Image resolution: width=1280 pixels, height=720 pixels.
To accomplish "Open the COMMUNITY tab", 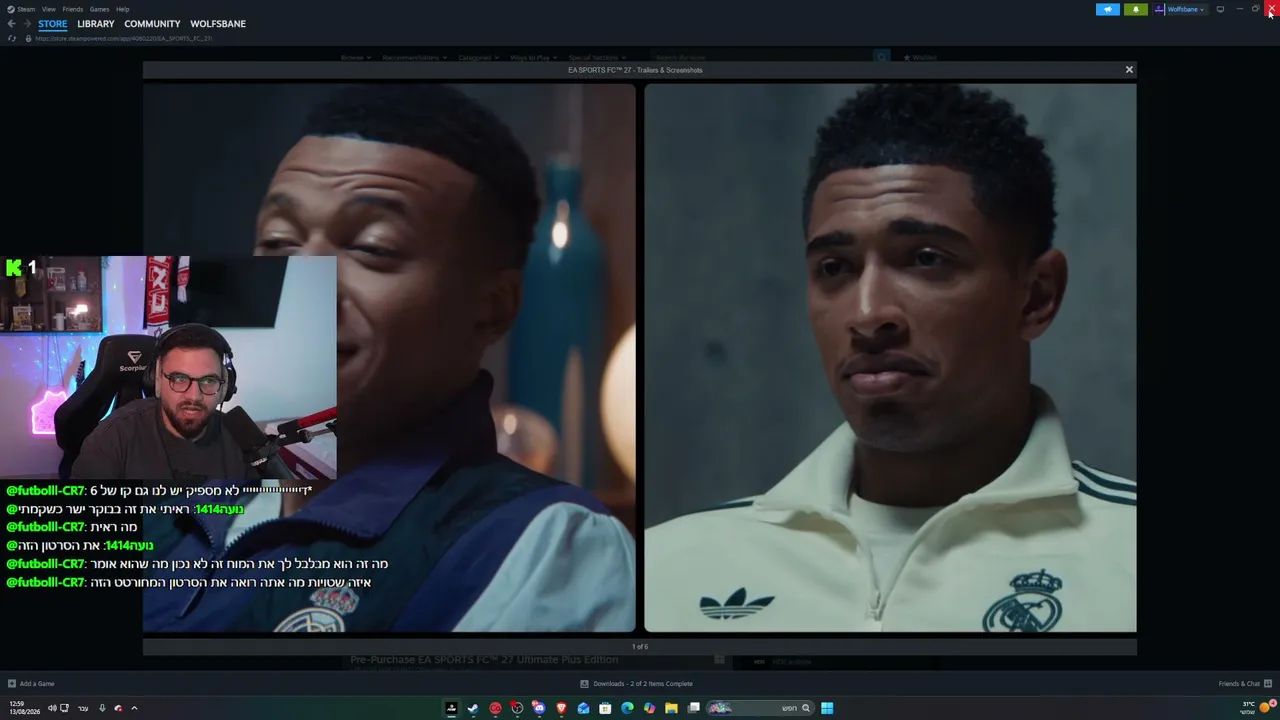I will 152,24.
